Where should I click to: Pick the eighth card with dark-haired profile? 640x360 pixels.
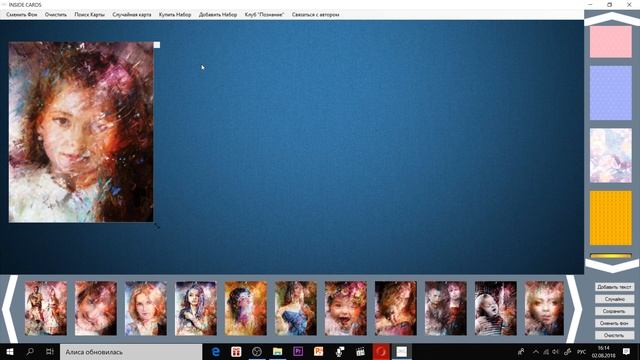[396, 308]
